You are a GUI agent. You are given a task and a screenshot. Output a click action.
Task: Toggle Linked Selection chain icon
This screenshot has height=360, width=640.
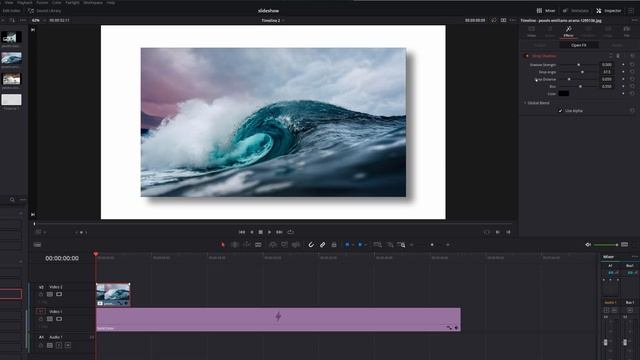[x=322, y=244]
